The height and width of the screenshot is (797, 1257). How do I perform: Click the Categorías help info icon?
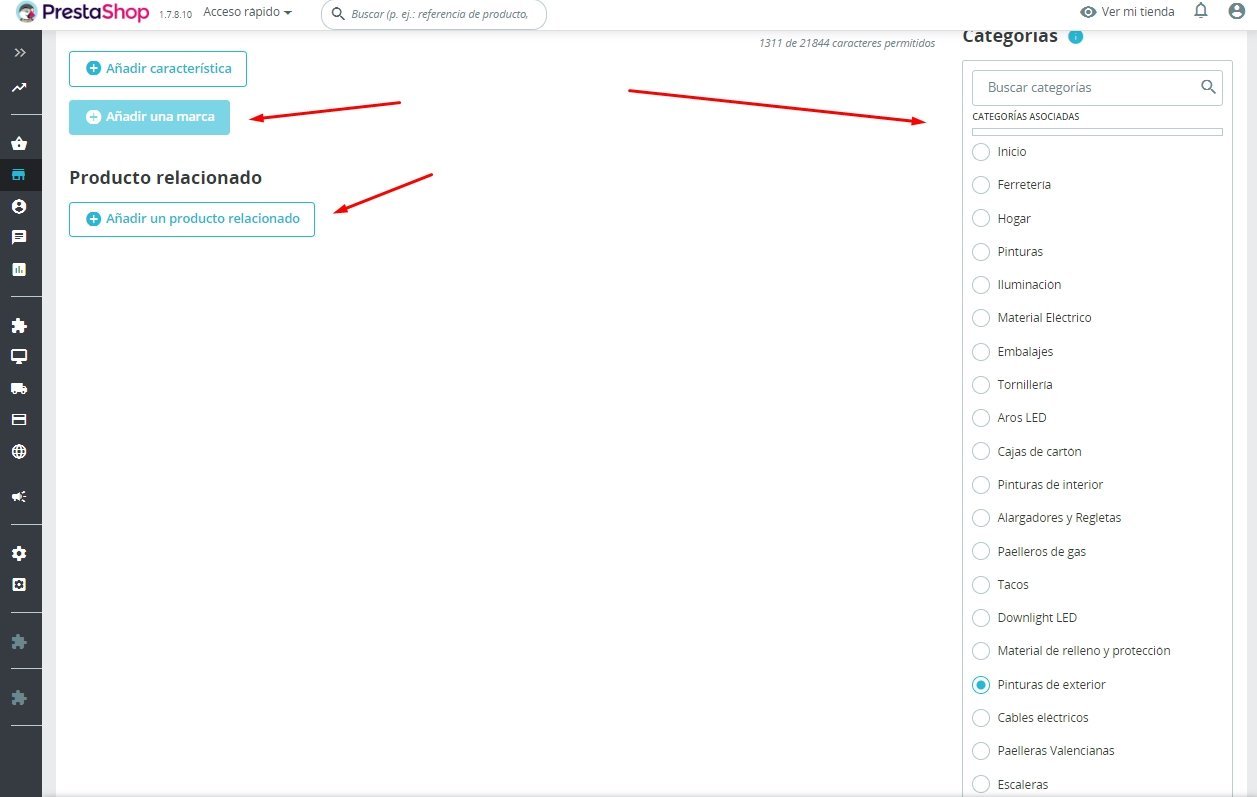coord(1075,37)
